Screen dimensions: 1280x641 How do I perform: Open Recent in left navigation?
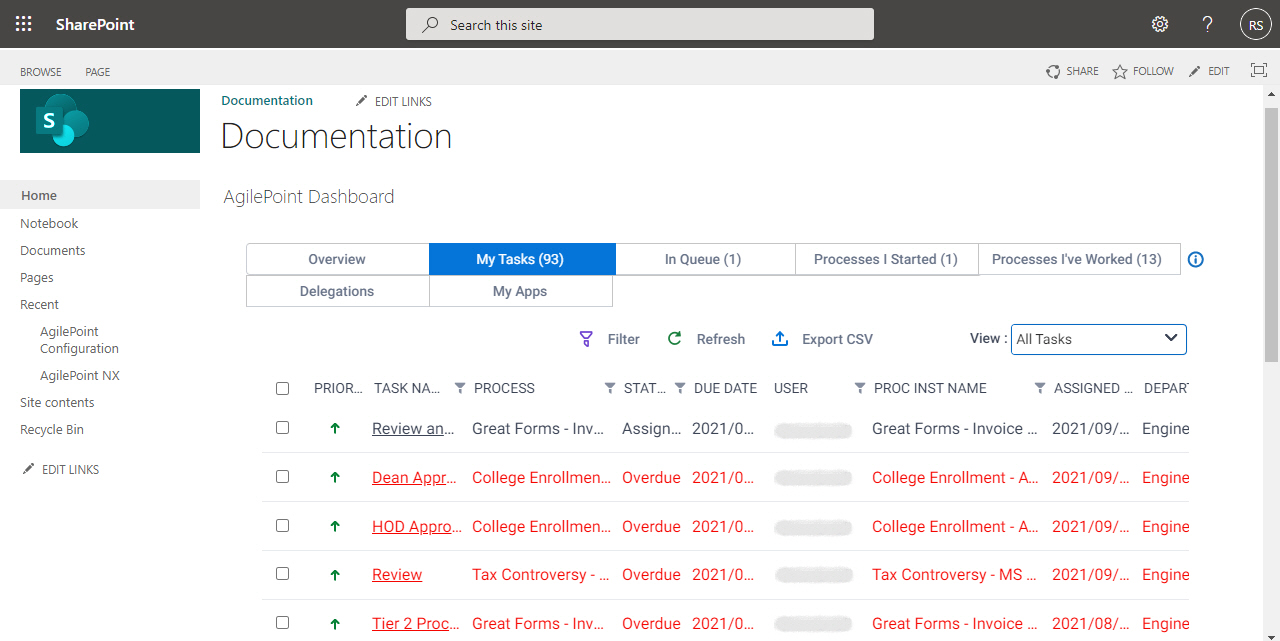tap(39, 304)
